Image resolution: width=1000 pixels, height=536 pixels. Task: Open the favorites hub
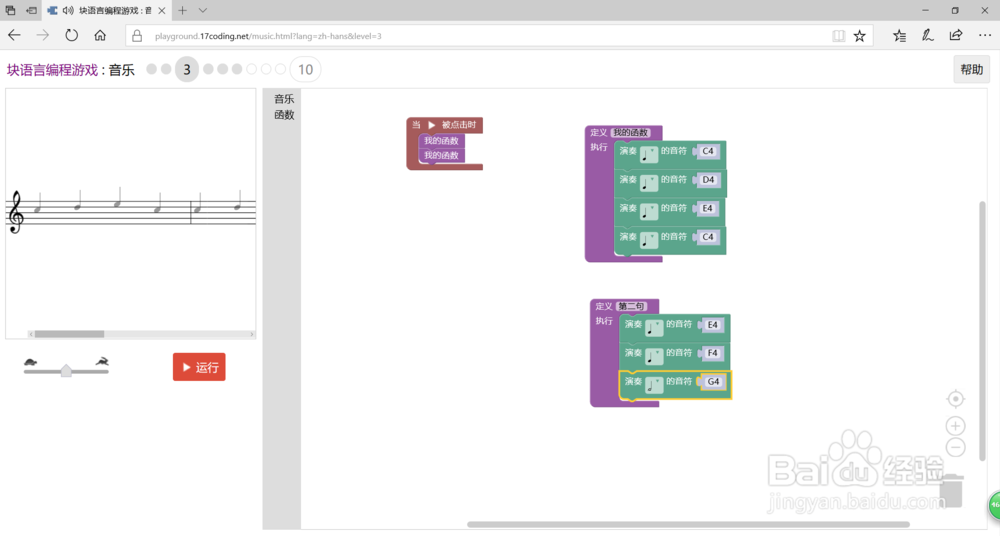click(x=899, y=36)
